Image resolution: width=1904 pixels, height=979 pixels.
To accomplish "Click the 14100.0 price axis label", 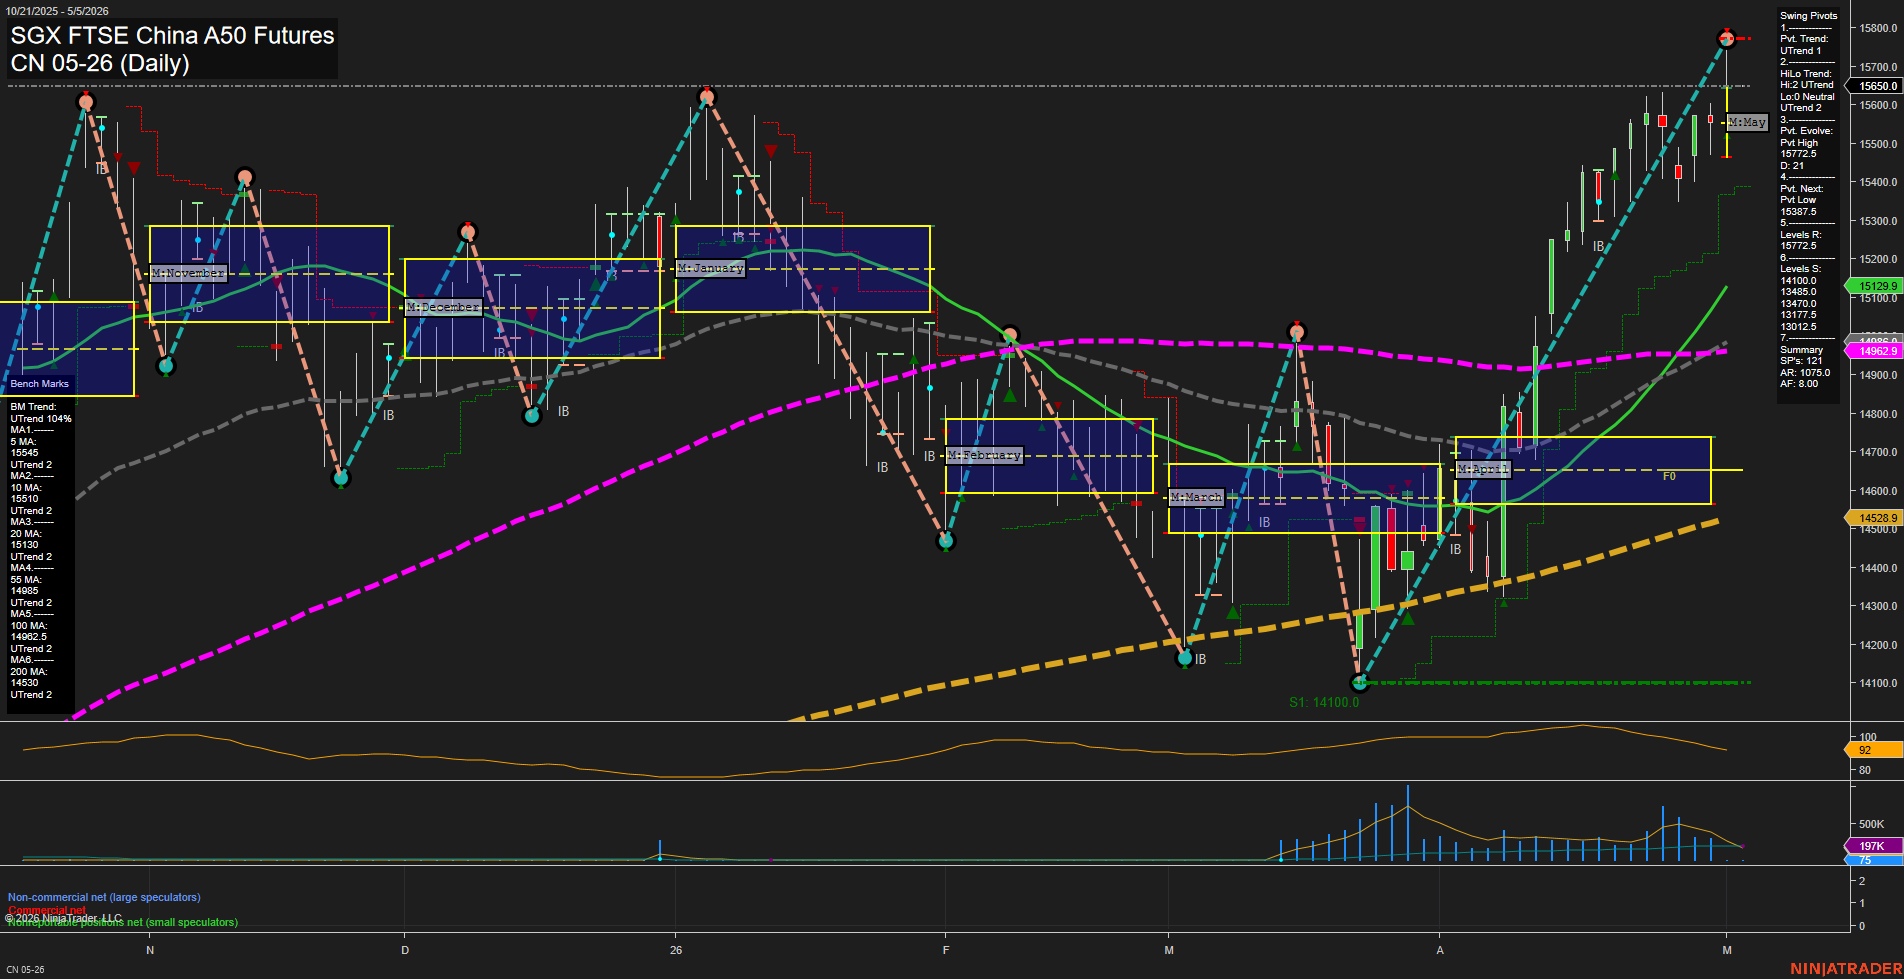I will point(1878,683).
